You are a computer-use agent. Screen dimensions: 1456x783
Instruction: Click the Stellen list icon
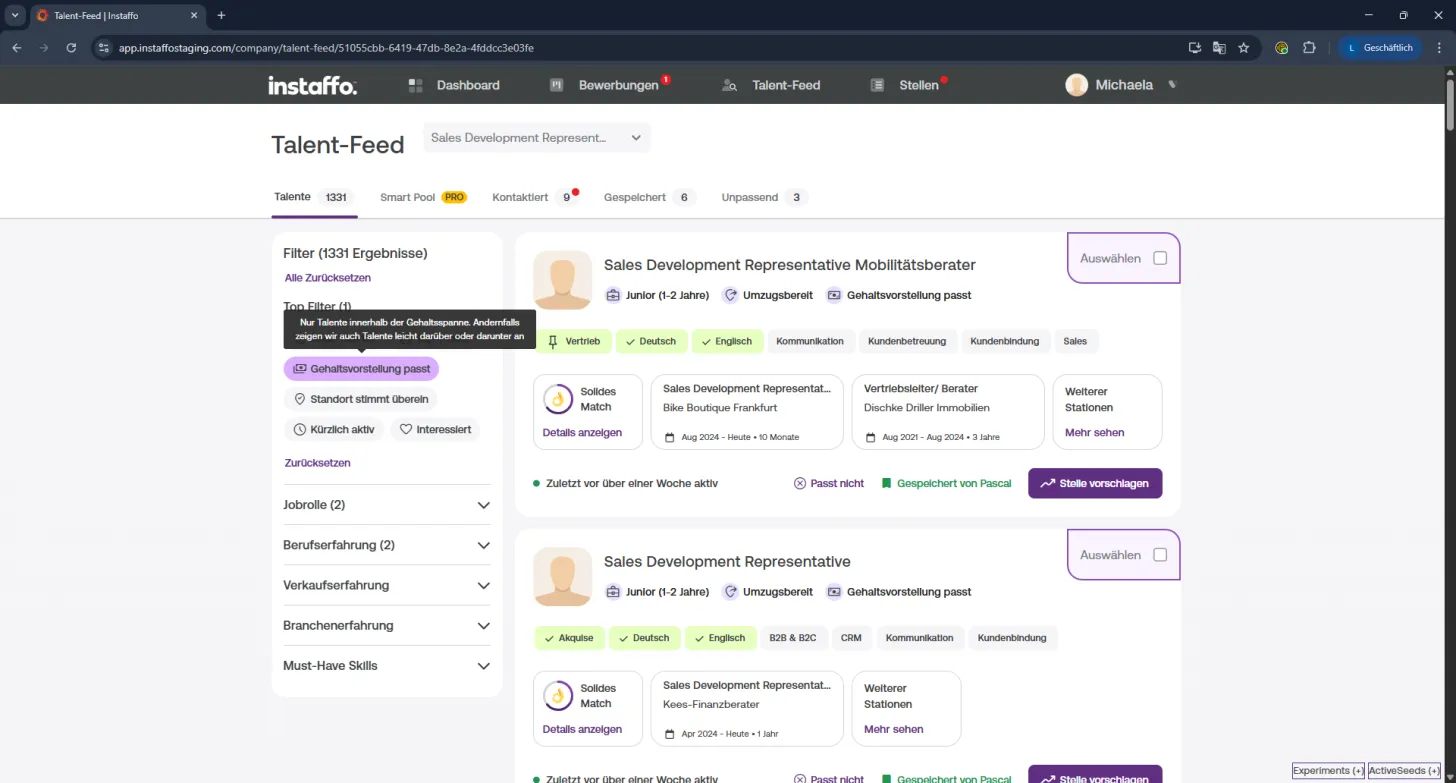point(877,85)
